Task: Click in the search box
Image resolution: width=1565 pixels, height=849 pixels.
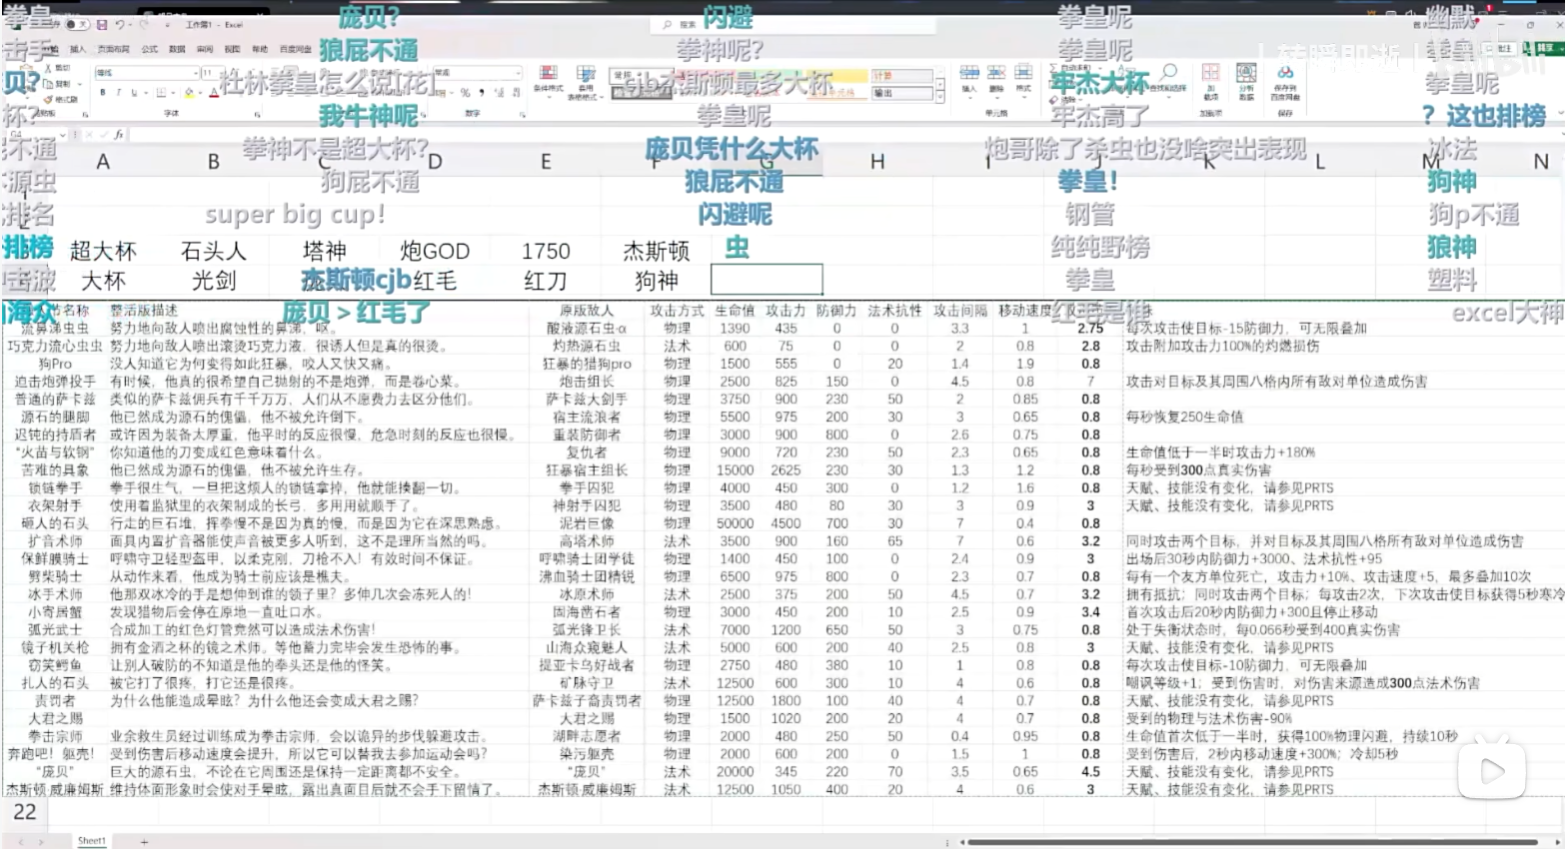Action: click(x=793, y=24)
